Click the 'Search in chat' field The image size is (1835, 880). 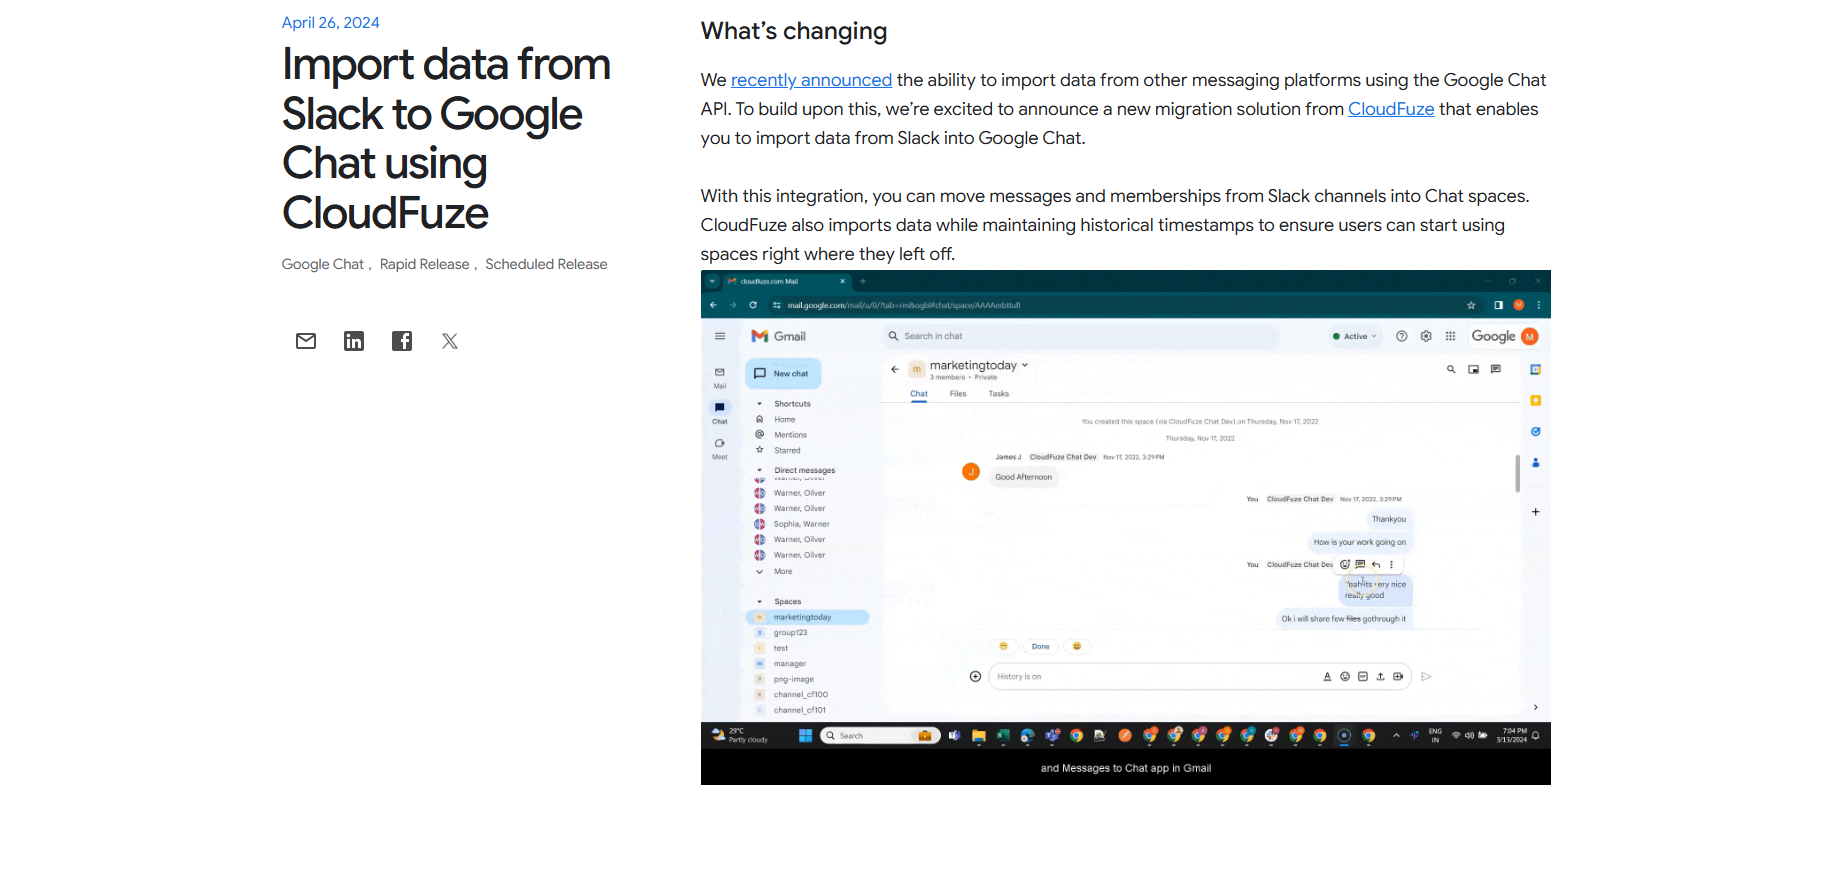click(1082, 336)
